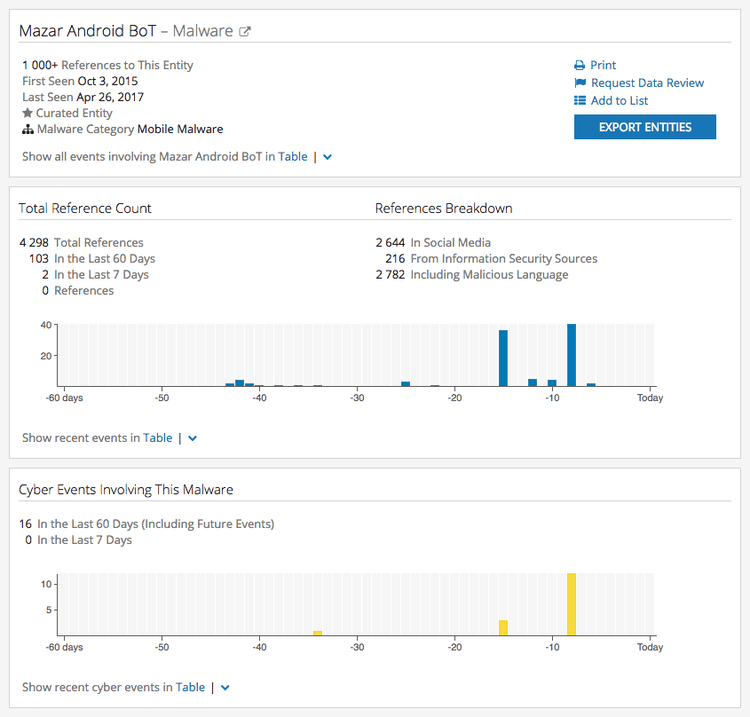Click the small yellow bar near -34 days
750x717 pixels.
point(317,632)
